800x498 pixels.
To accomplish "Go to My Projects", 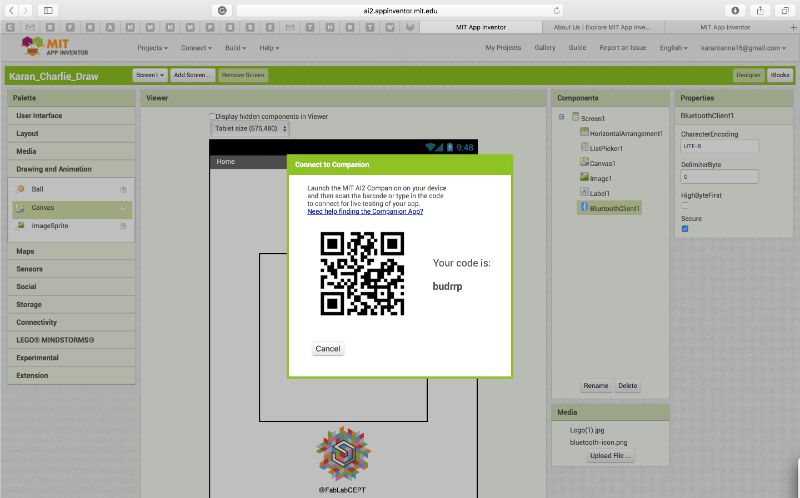I will pos(503,47).
